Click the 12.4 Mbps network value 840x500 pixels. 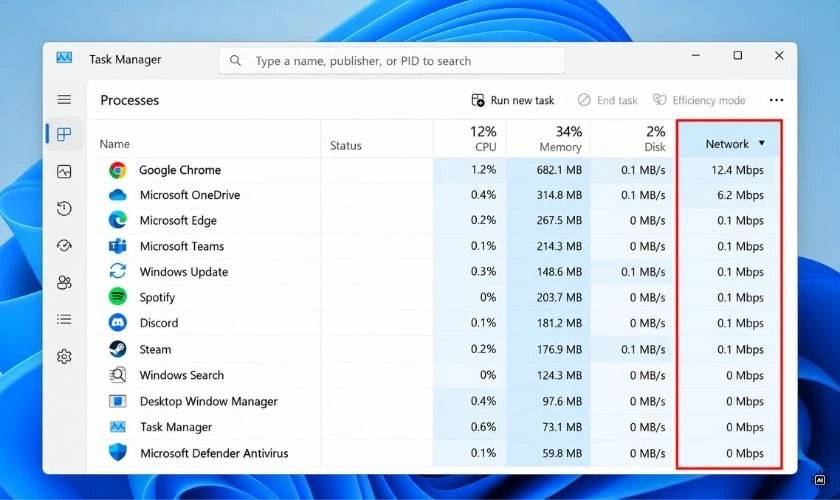[x=737, y=170]
